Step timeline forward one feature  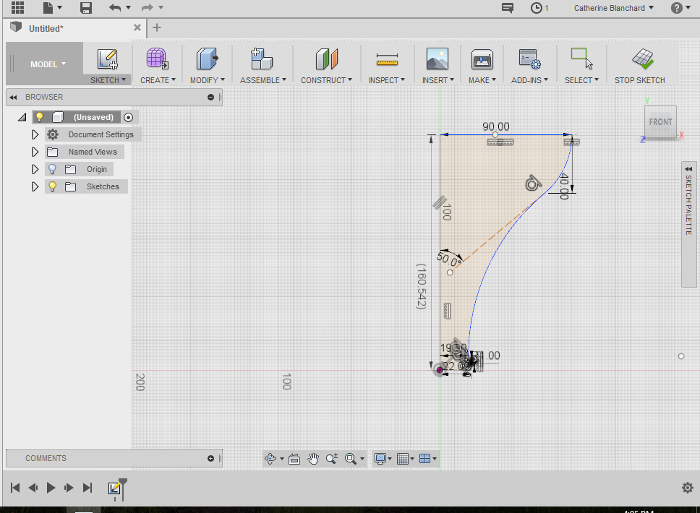(68, 488)
